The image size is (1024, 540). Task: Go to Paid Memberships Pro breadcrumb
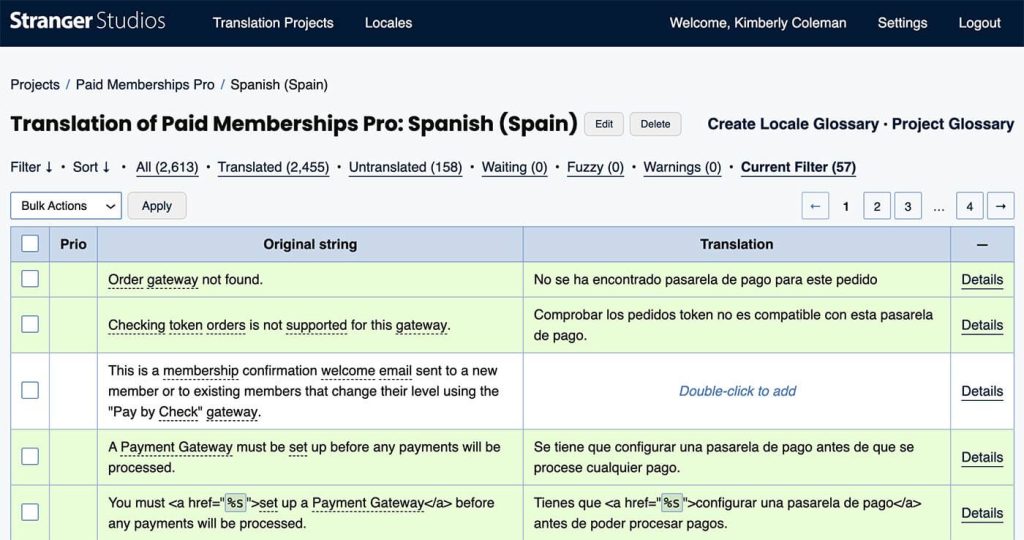(x=145, y=85)
